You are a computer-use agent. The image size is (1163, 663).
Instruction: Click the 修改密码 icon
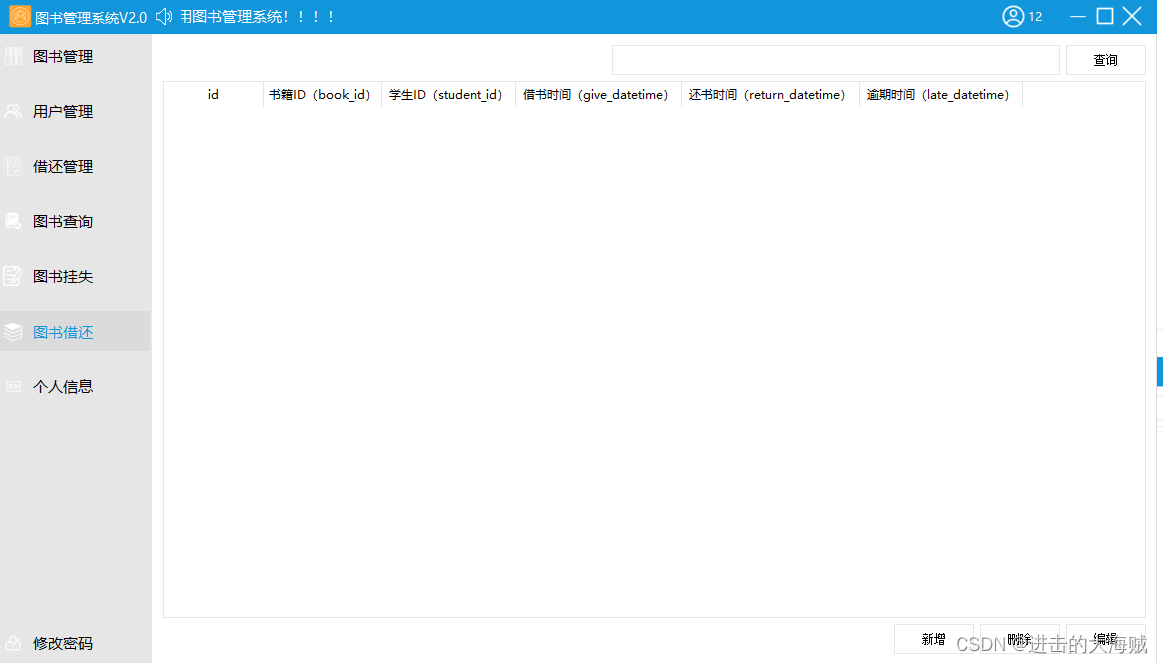coord(13,643)
